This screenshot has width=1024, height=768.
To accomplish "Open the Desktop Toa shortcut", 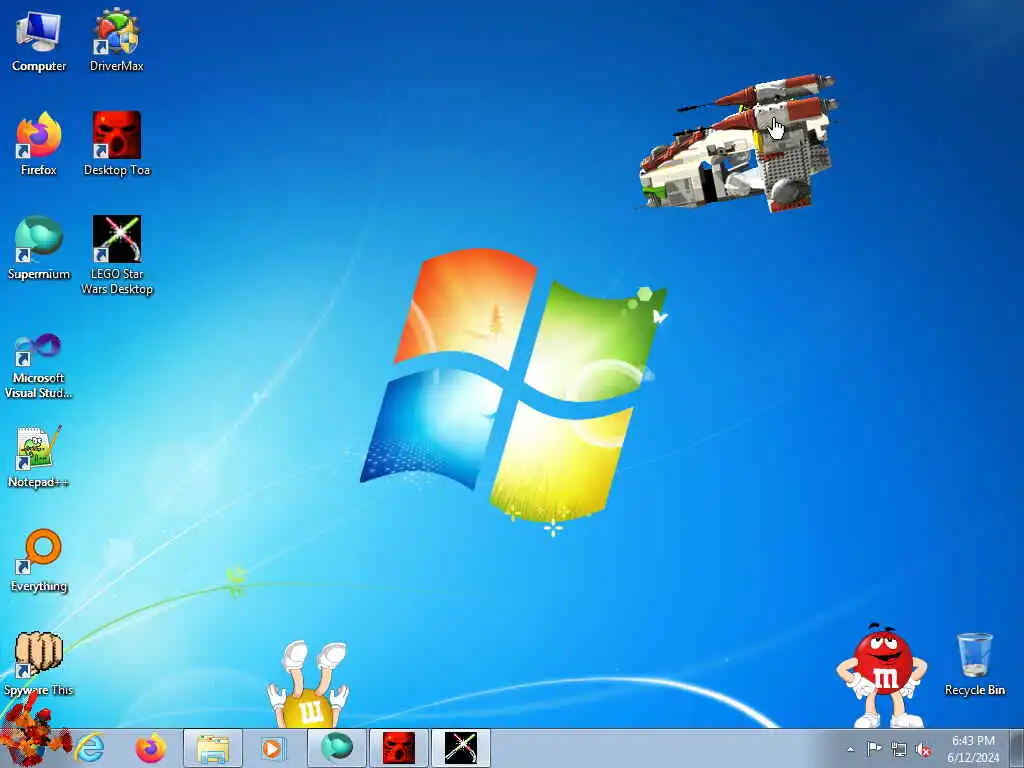I will point(117,144).
